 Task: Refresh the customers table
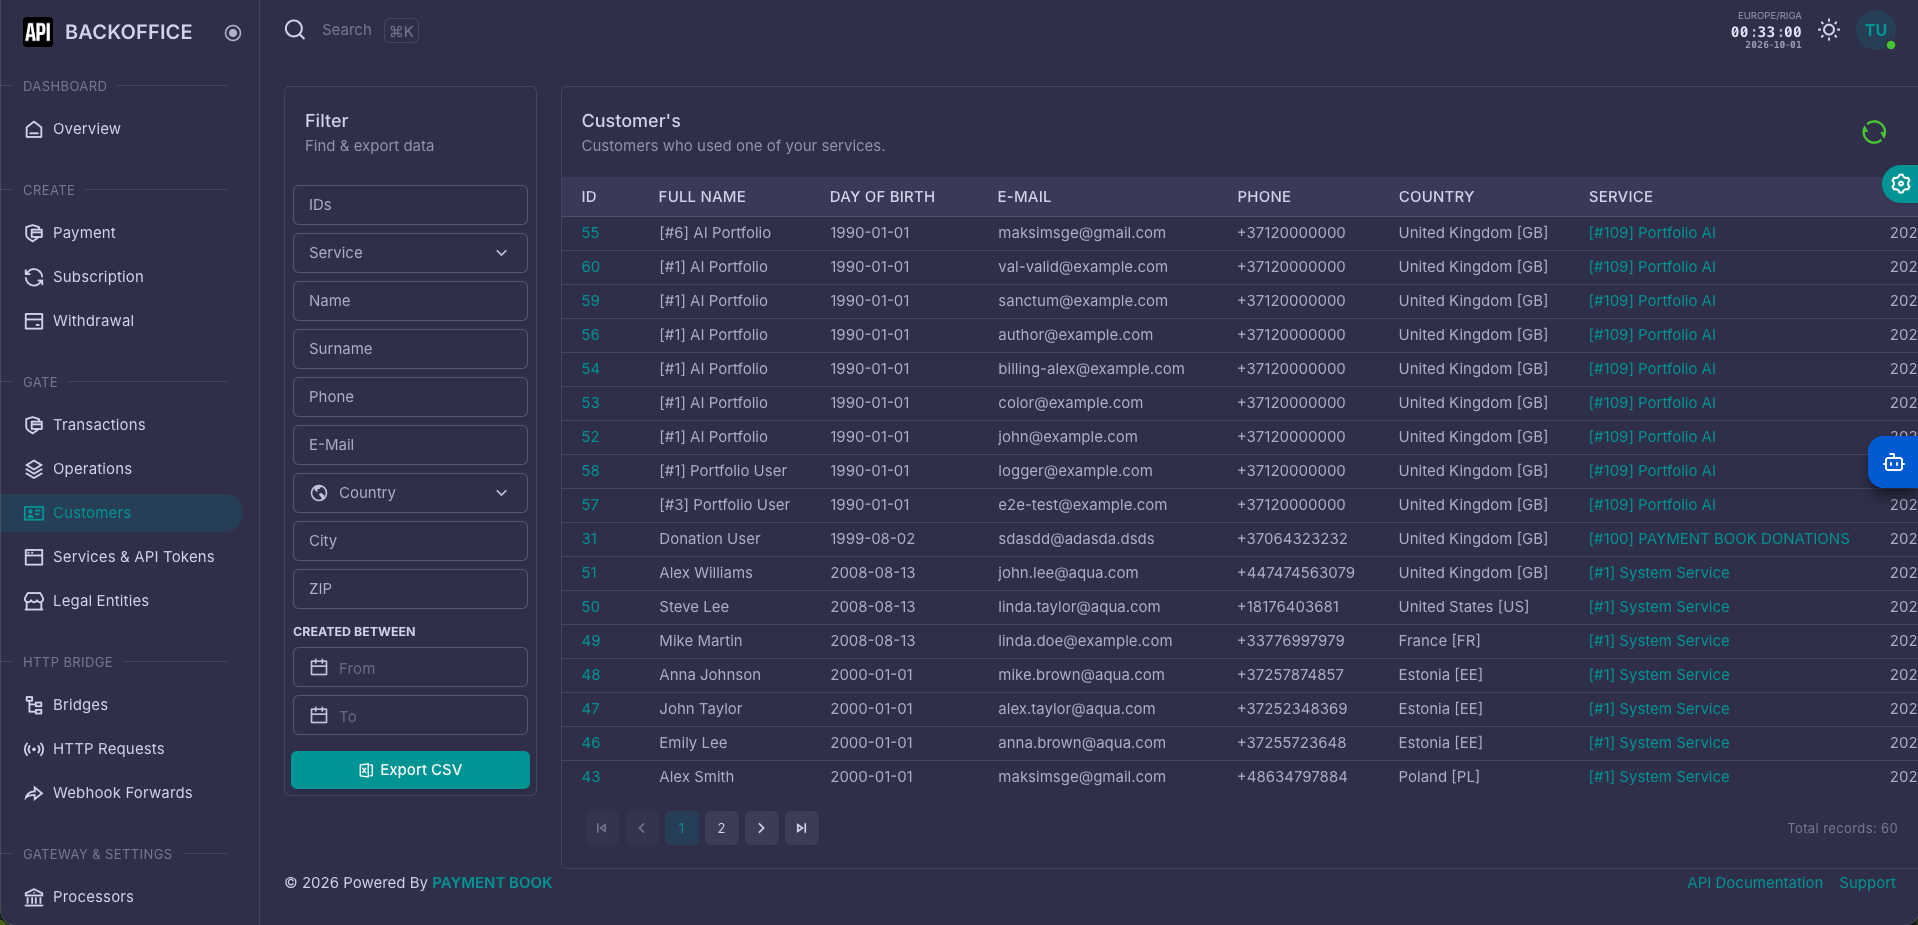(x=1874, y=132)
